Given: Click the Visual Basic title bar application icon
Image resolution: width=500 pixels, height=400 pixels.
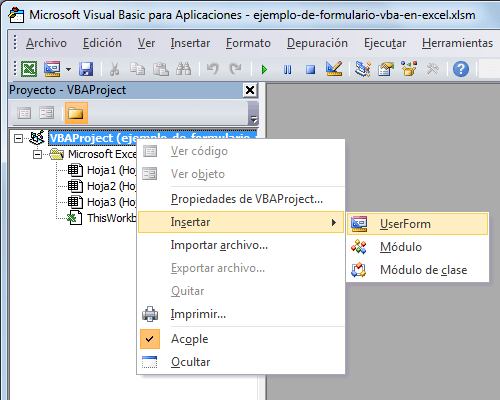Looking at the screenshot, I should tap(16, 15).
